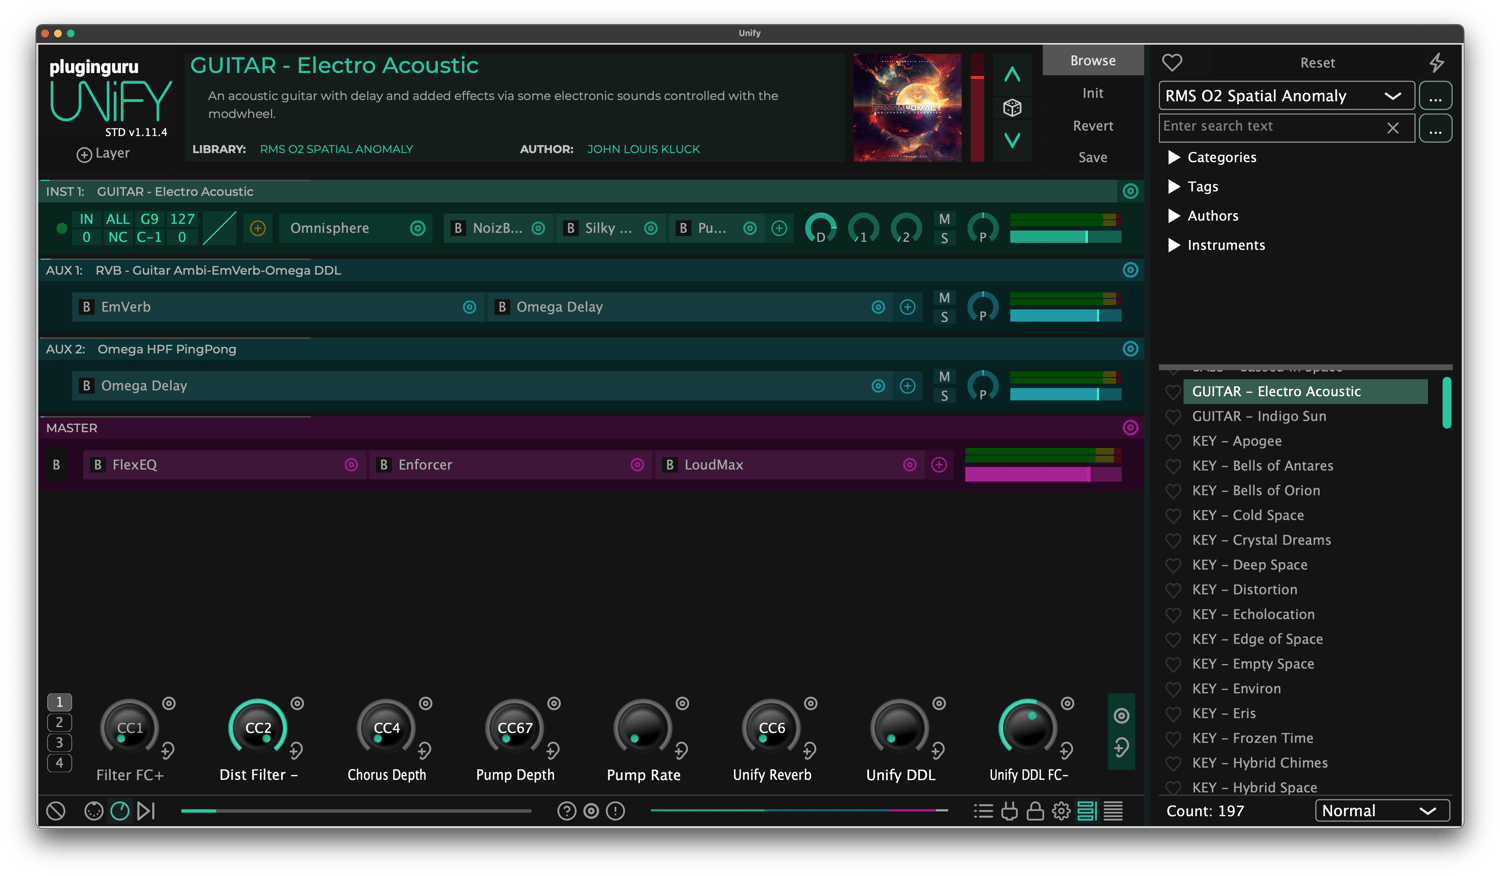The image size is (1500, 876).
Task: Click the exclamation mark info icon
Action: [x=616, y=811]
